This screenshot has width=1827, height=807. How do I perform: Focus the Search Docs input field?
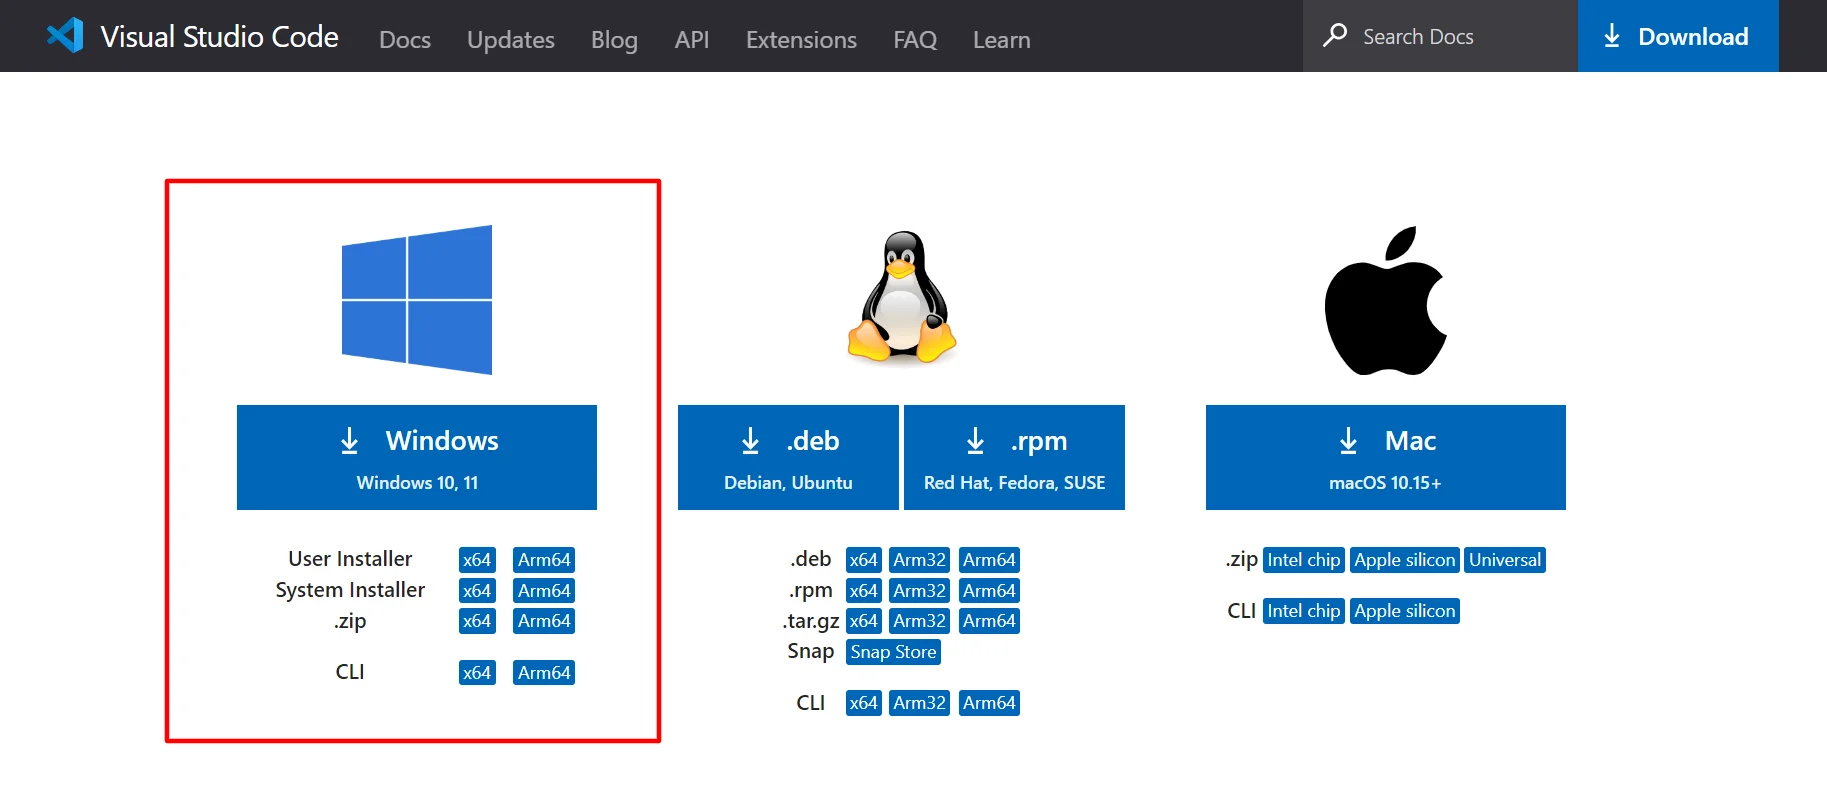[x=1440, y=36]
